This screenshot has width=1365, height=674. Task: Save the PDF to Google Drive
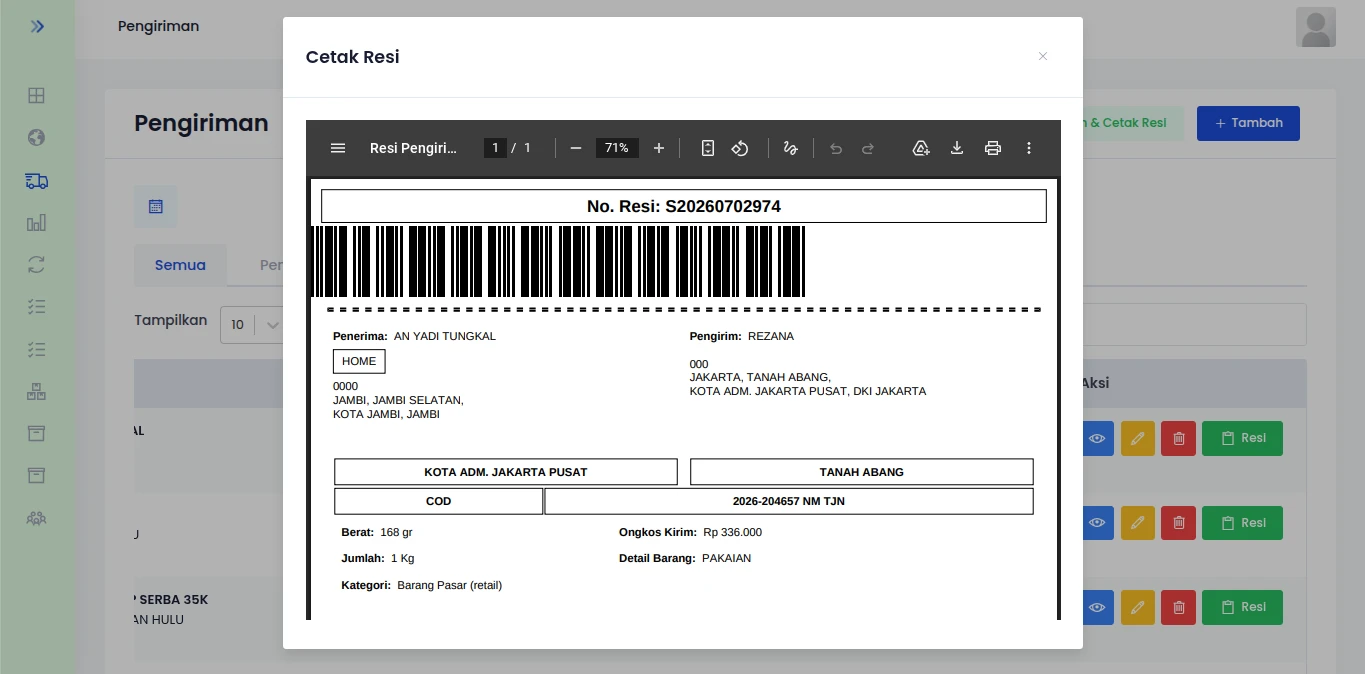coord(921,148)
